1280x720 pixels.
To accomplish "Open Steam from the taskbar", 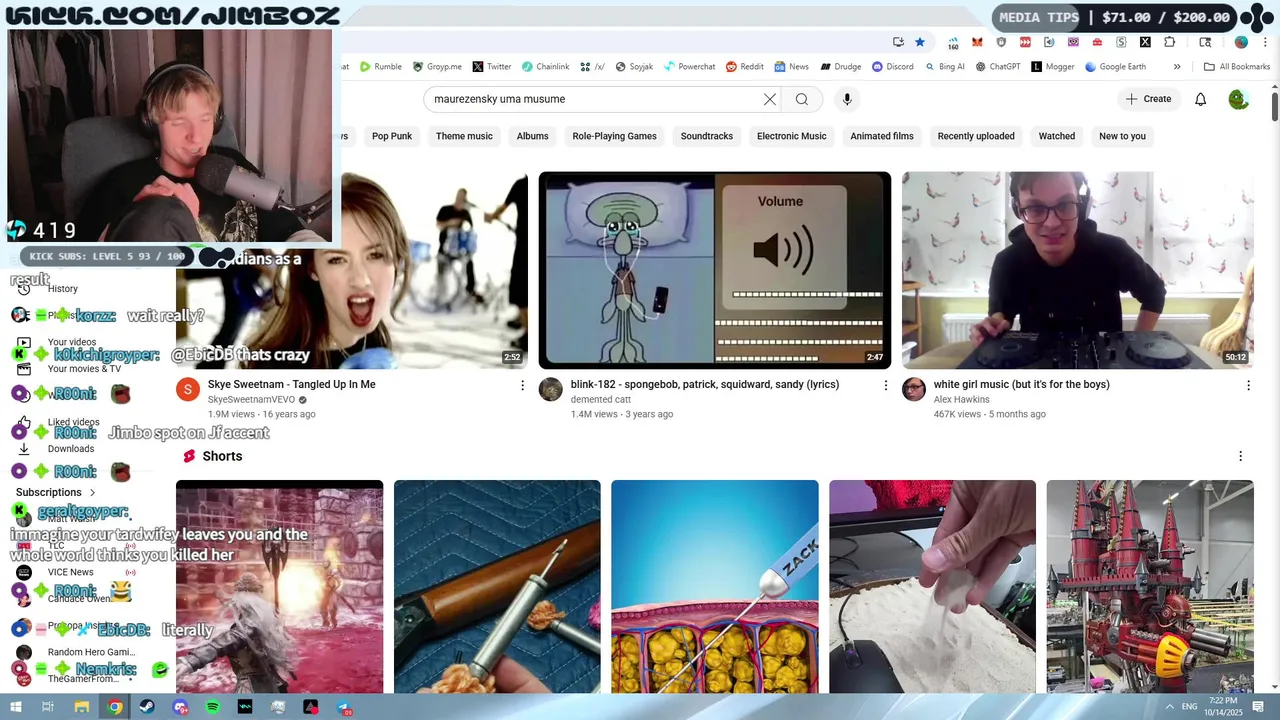I will point(147,707).
